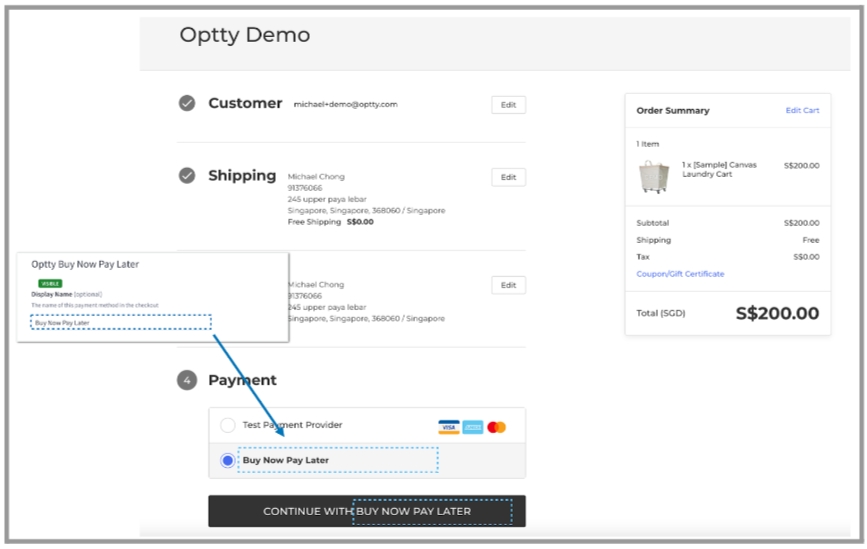The image size is (867, 549).
Task: Click the Optty Demo store title
Action: coord(244,35)
